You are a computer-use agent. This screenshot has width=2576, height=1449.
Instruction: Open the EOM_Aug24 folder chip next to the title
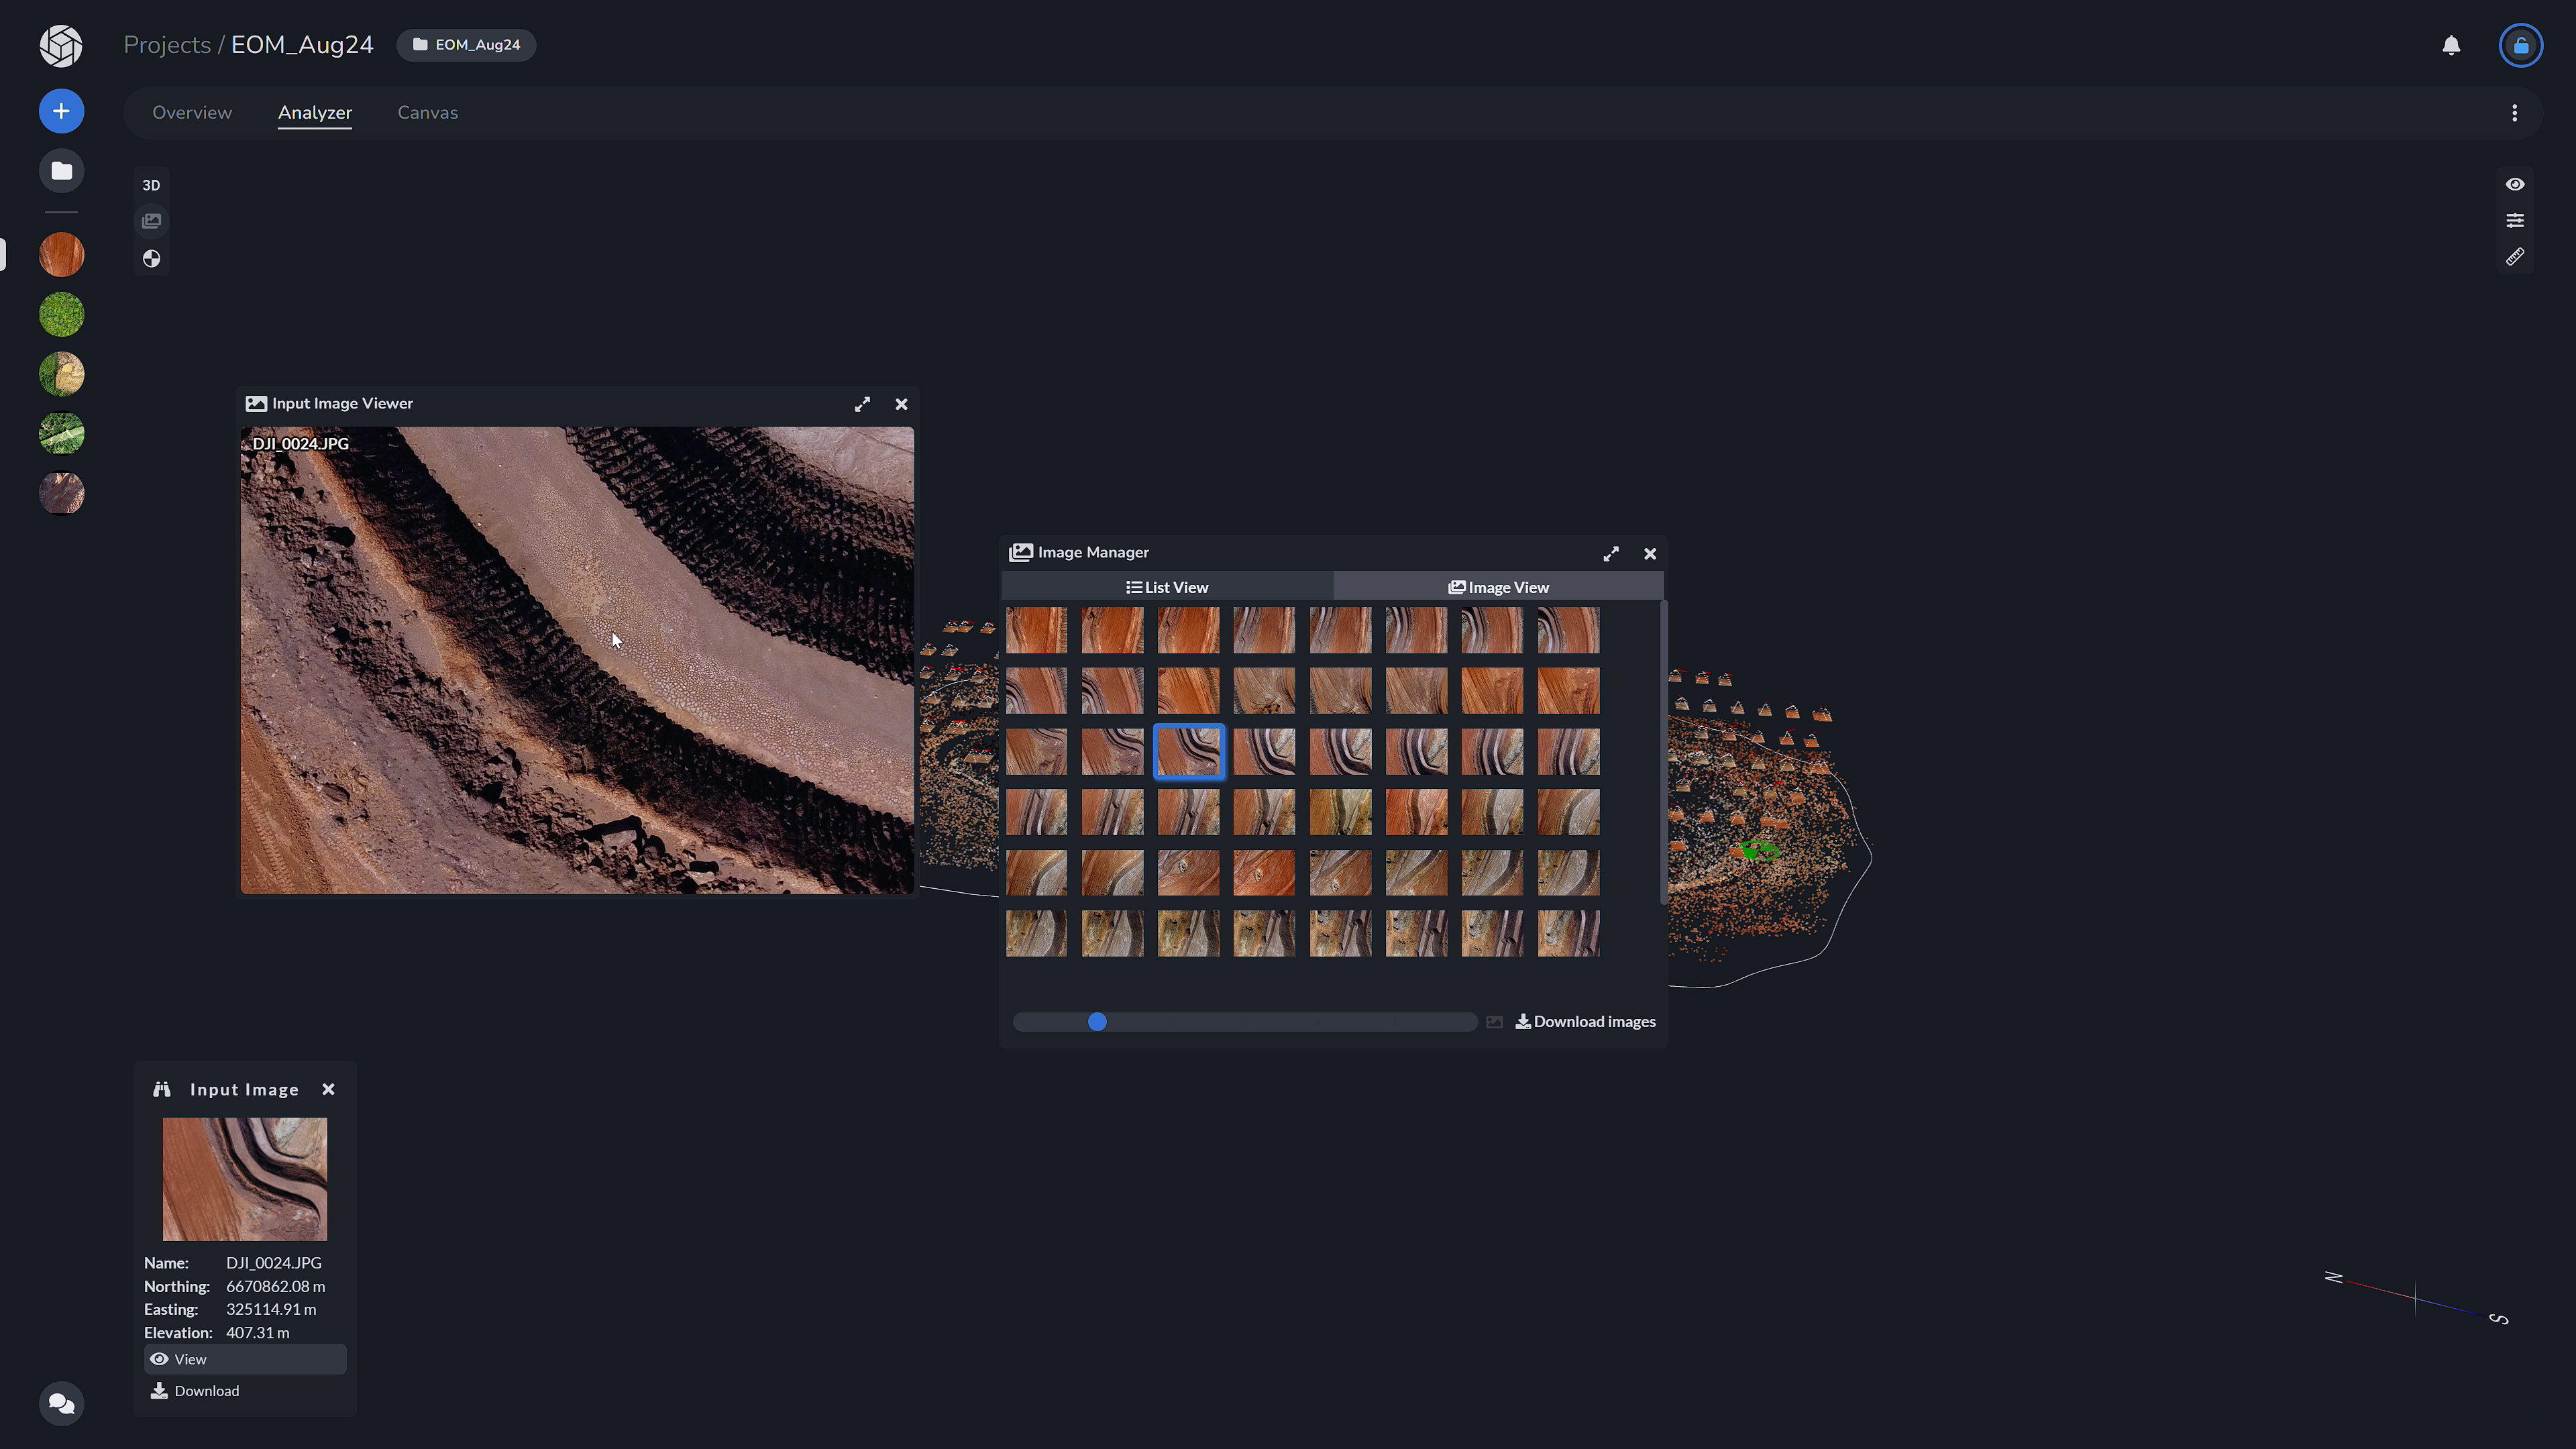[x=466, y=44]
